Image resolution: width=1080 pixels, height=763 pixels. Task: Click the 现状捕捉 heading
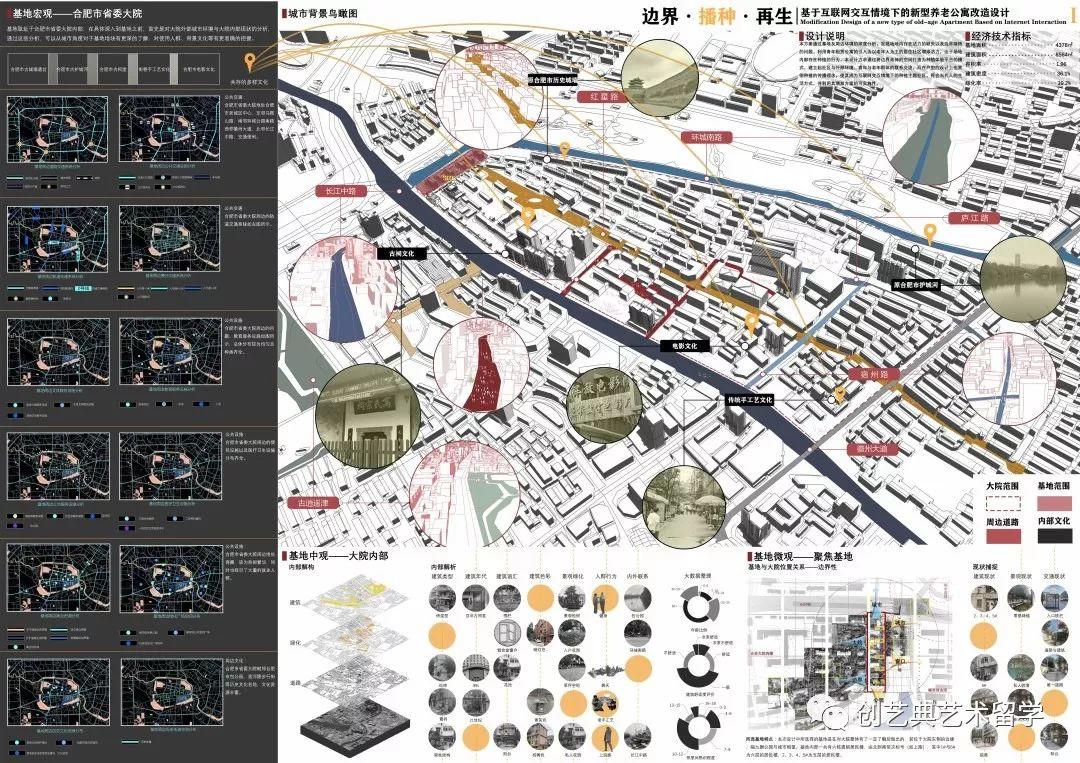pos(985,567)
